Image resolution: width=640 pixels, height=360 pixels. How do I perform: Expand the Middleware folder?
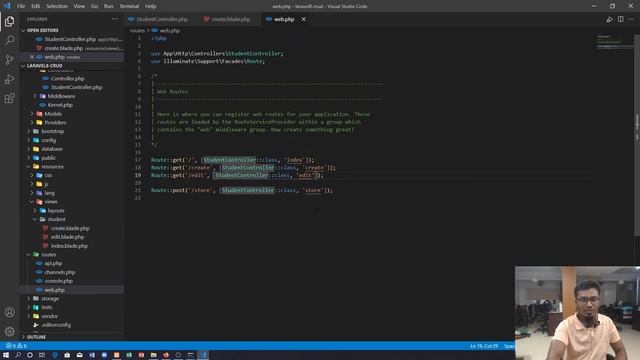61,96
